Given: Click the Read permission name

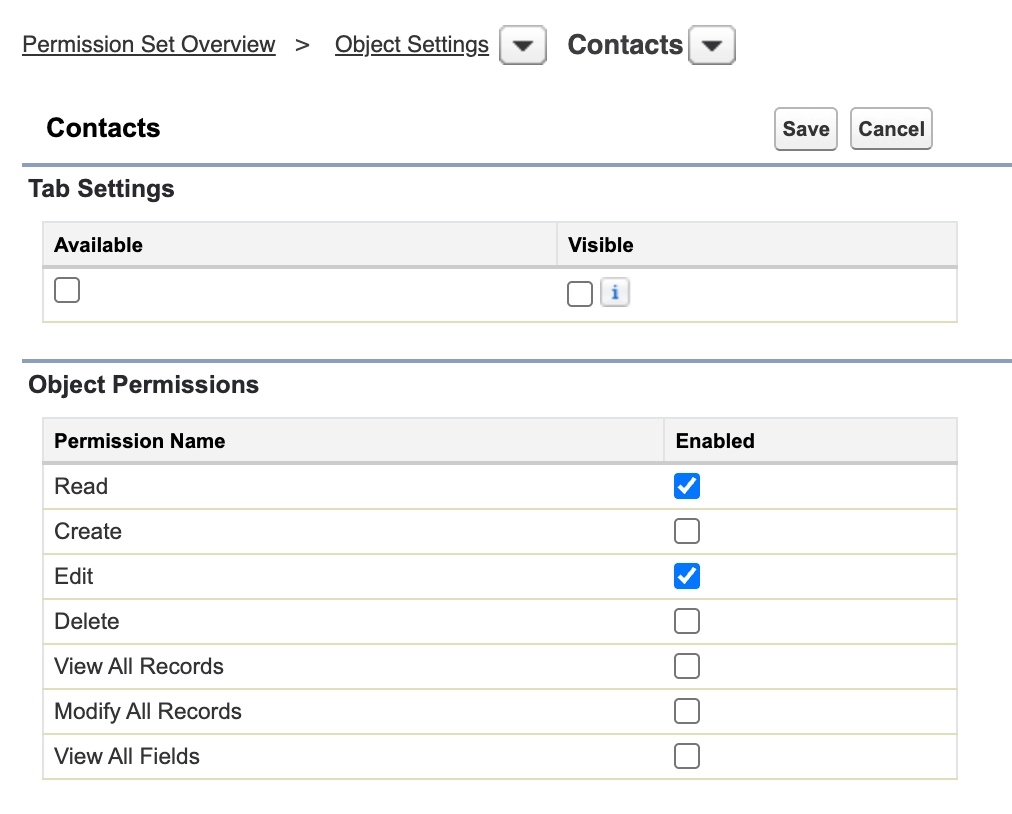Looking at the screenshot, I should click(81, 486).
